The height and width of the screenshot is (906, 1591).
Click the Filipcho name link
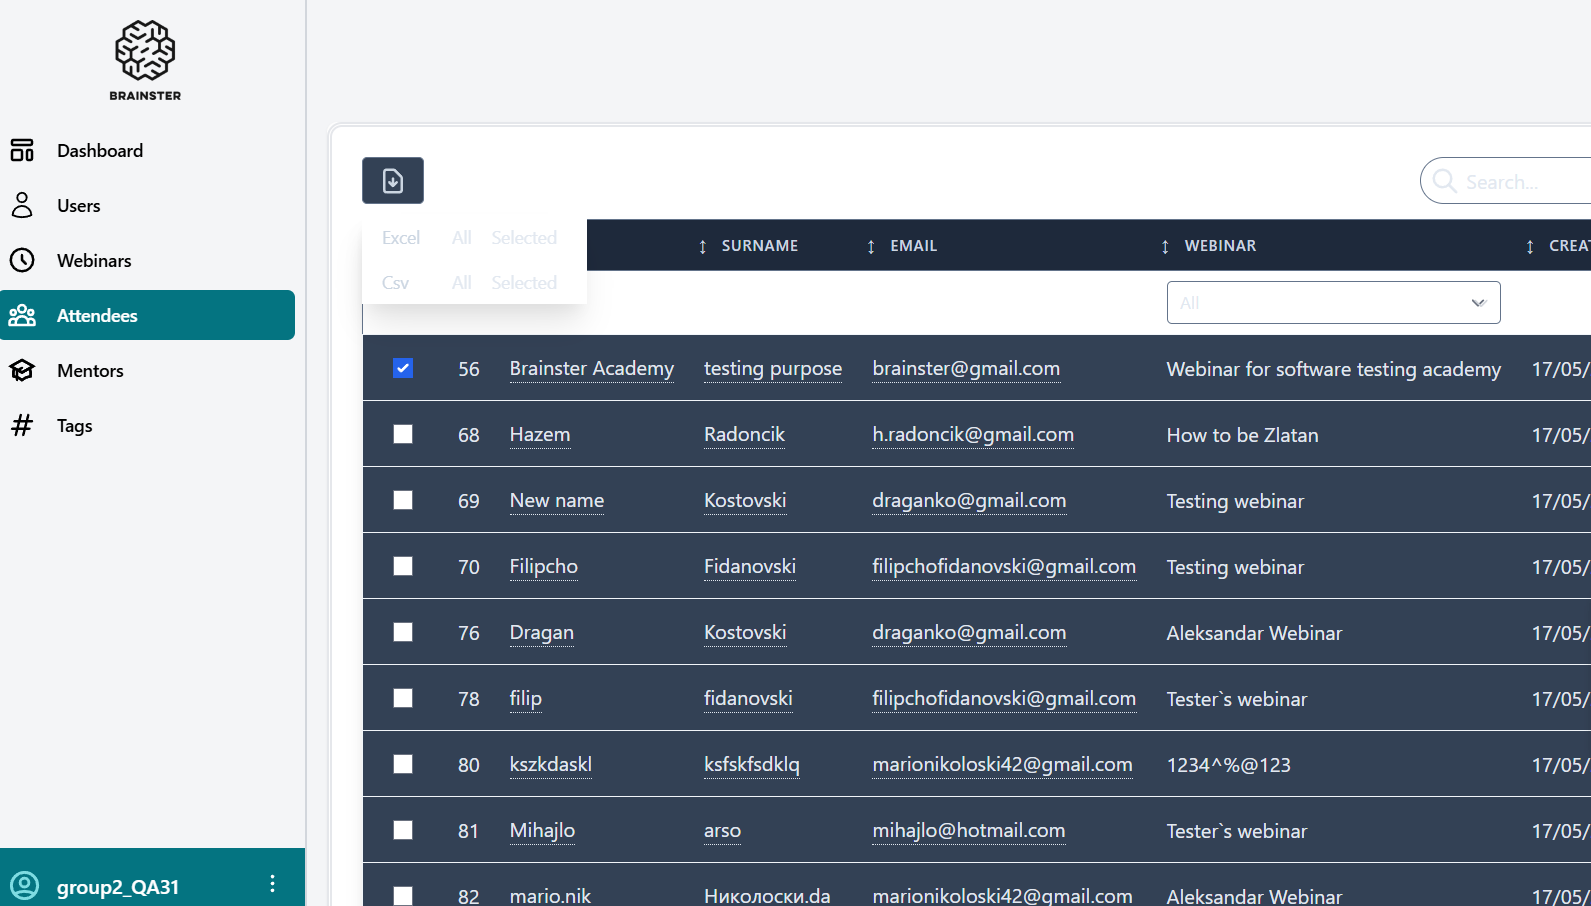(543, 567)
